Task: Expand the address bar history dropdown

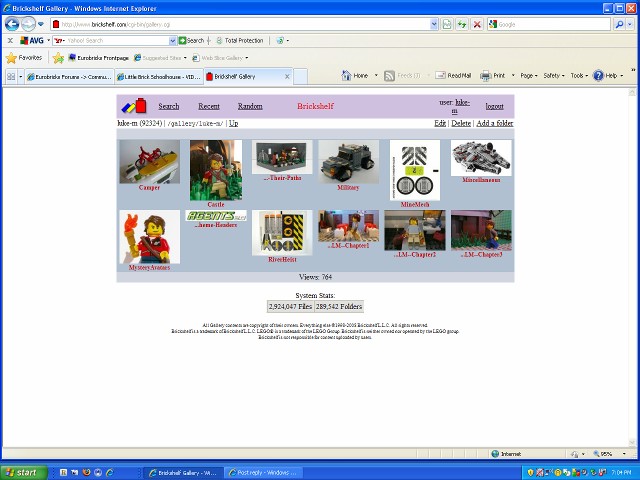Action: click(434, 24)
